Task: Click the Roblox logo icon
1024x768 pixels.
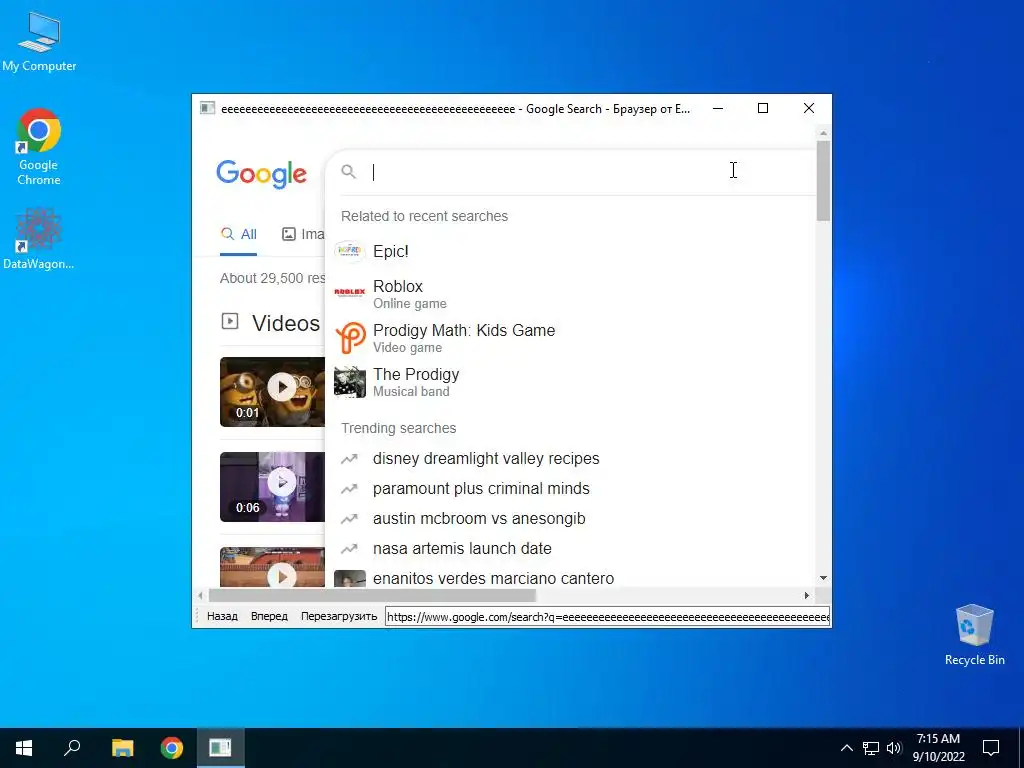Action: click(x=349, y=292)
